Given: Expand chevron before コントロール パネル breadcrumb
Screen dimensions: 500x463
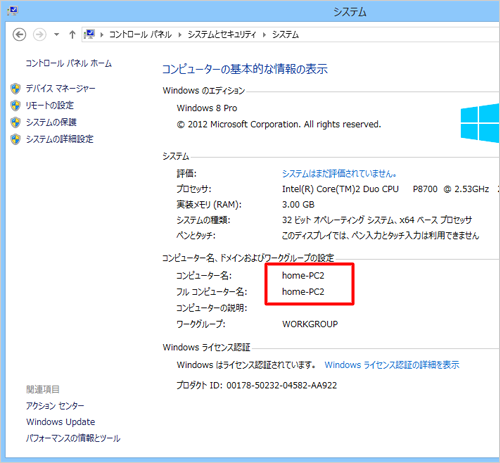Looking at the screenshot, I should [102, 35].
